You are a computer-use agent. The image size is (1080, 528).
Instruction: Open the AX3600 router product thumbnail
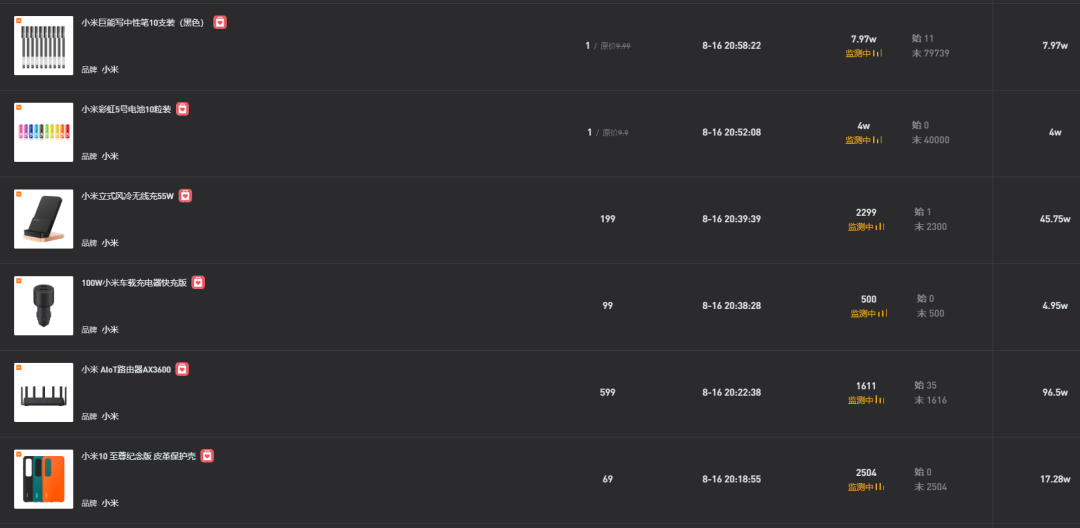coord(43,392)
